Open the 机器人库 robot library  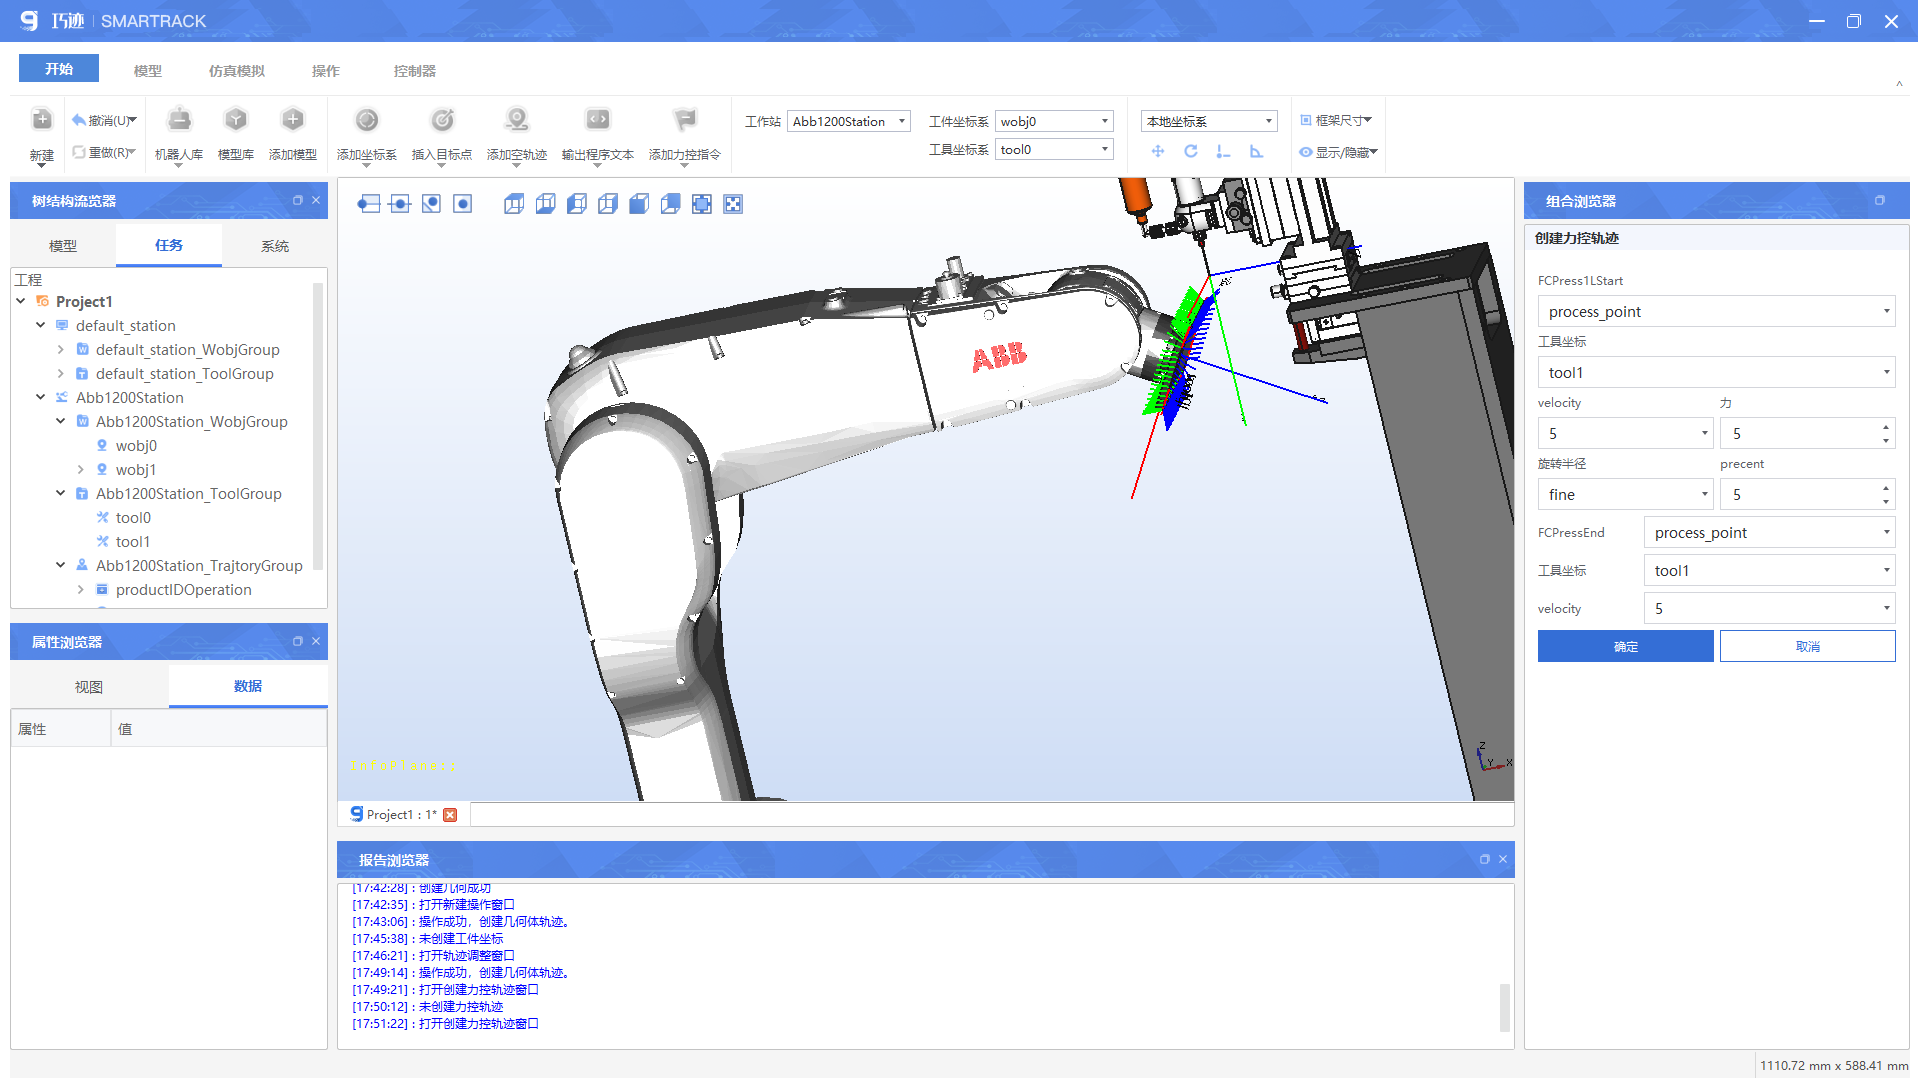tap(179, 121)
